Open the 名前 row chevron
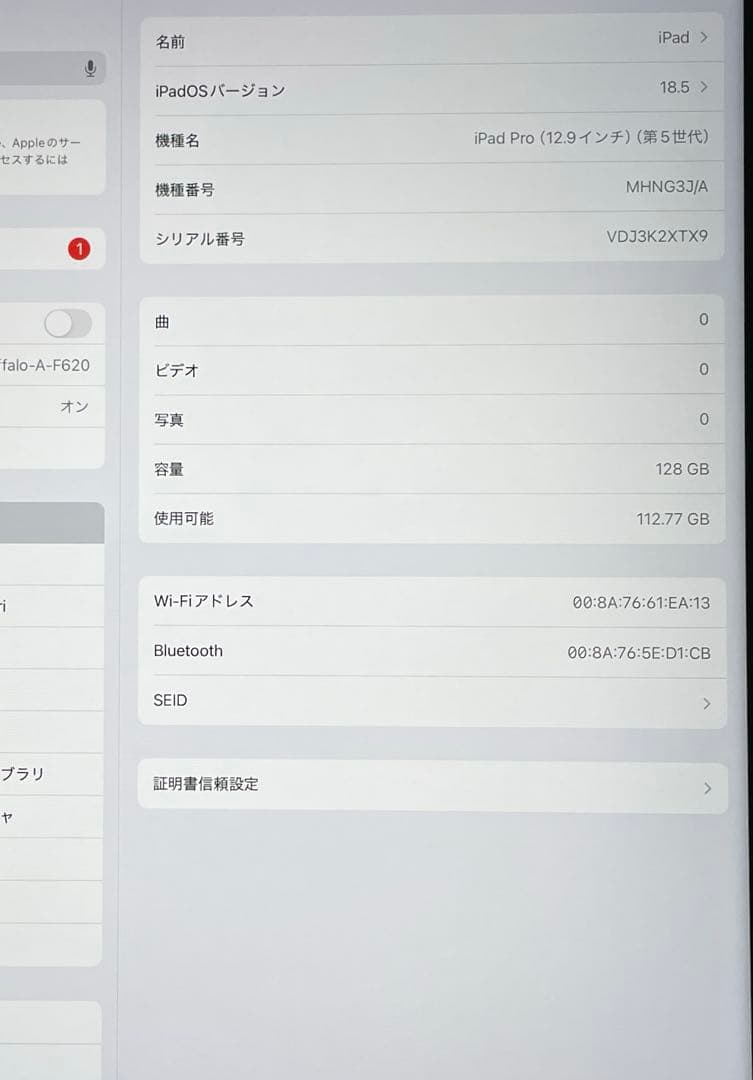The image size is (753, 1080). point(703,37)
